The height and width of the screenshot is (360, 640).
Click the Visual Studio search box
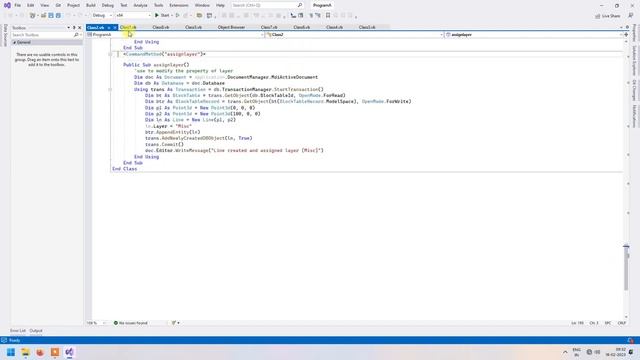[267, 5]
